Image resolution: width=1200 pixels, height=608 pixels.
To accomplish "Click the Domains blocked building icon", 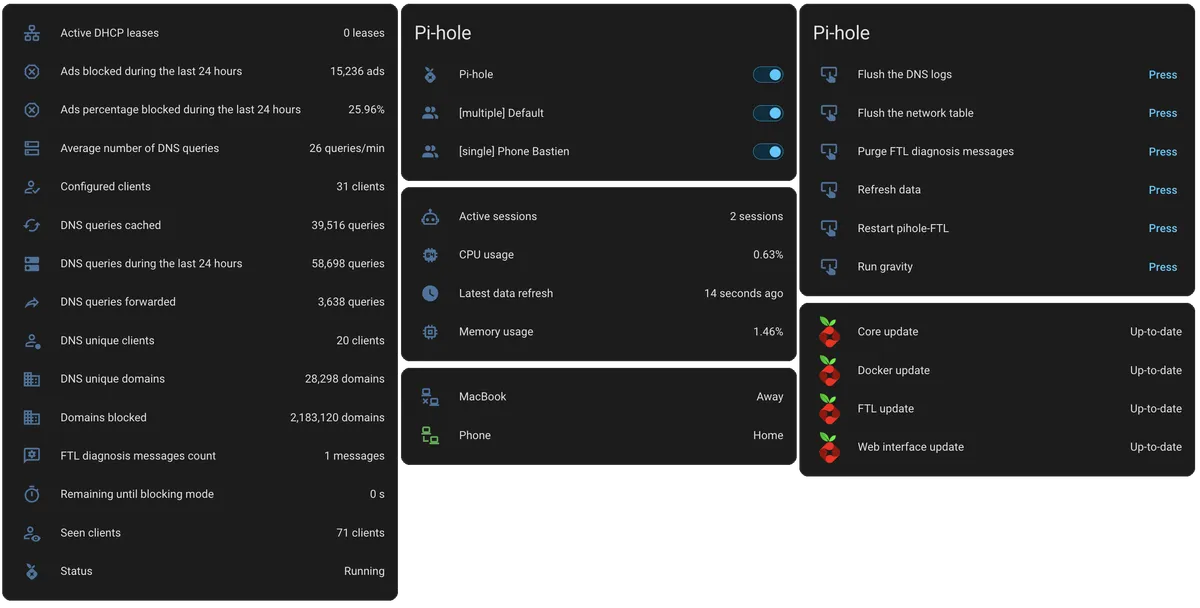I will point(32,418).
